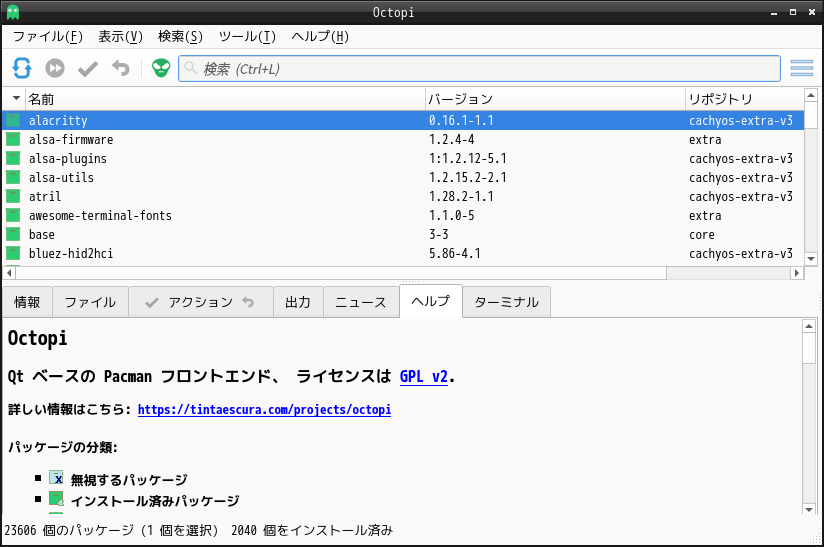Screen dimensions: 824x547
Task: Click the Octopi ghost icon in title bar
Action: click(x=13, y=12)
